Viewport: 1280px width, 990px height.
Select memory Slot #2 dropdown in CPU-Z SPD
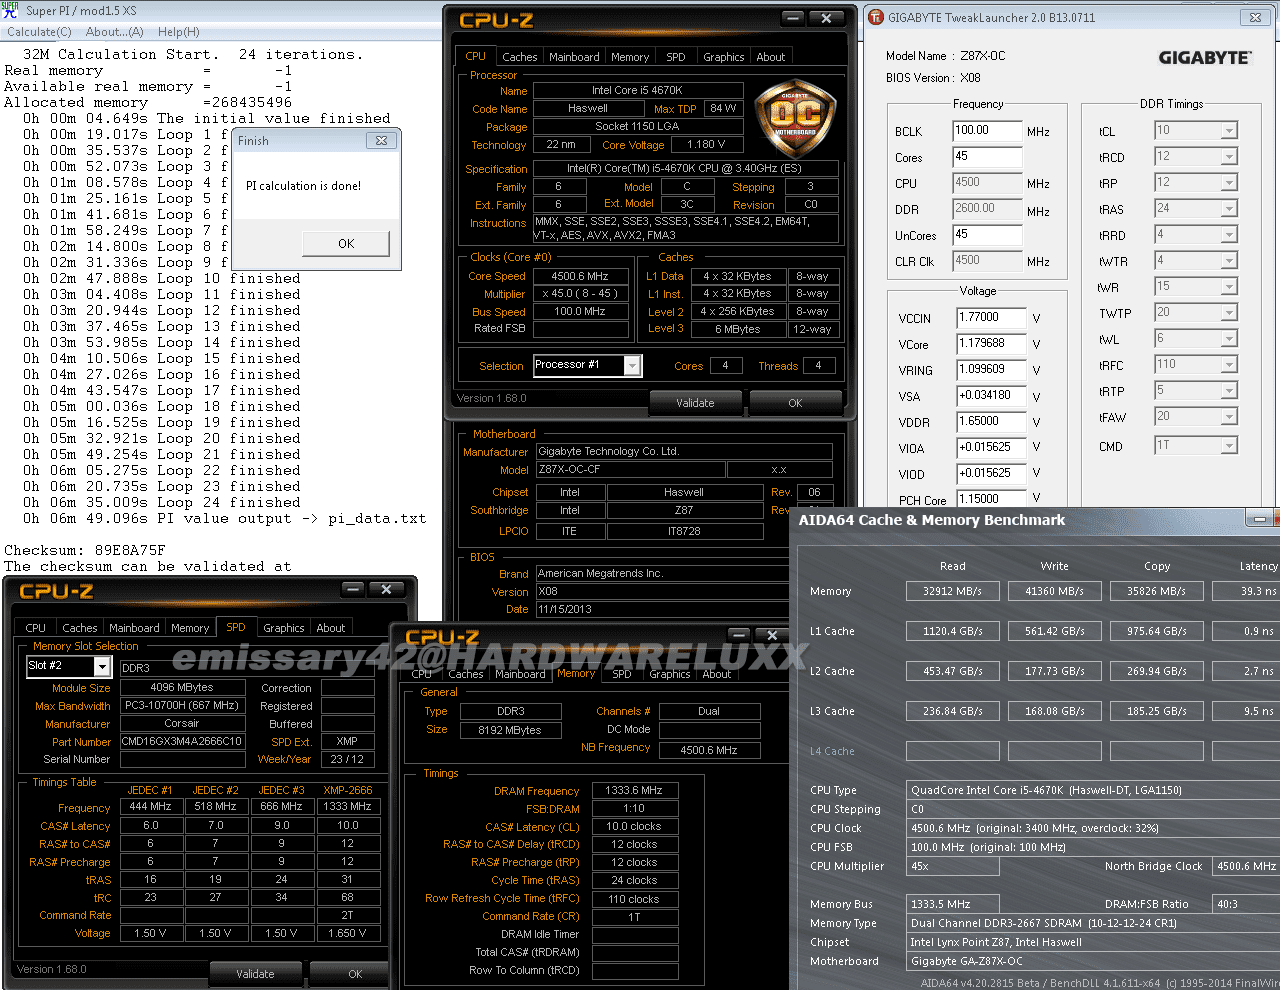click(x=68, y=666)
